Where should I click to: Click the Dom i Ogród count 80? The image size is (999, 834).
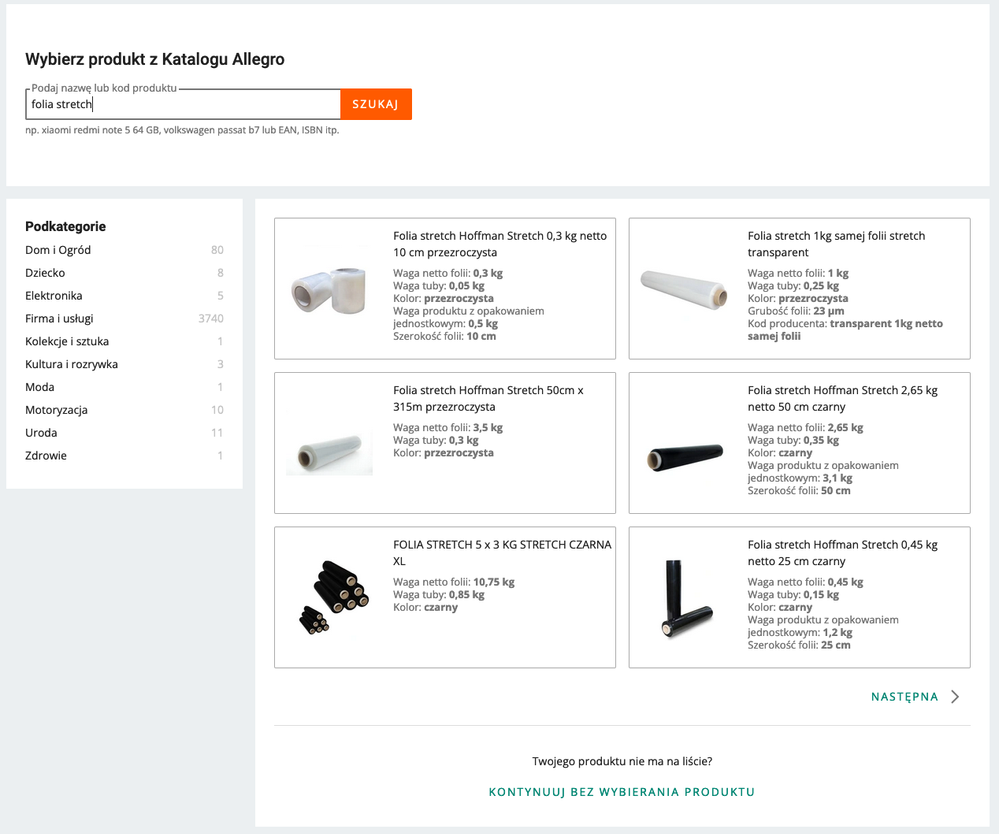pos(217,250)
